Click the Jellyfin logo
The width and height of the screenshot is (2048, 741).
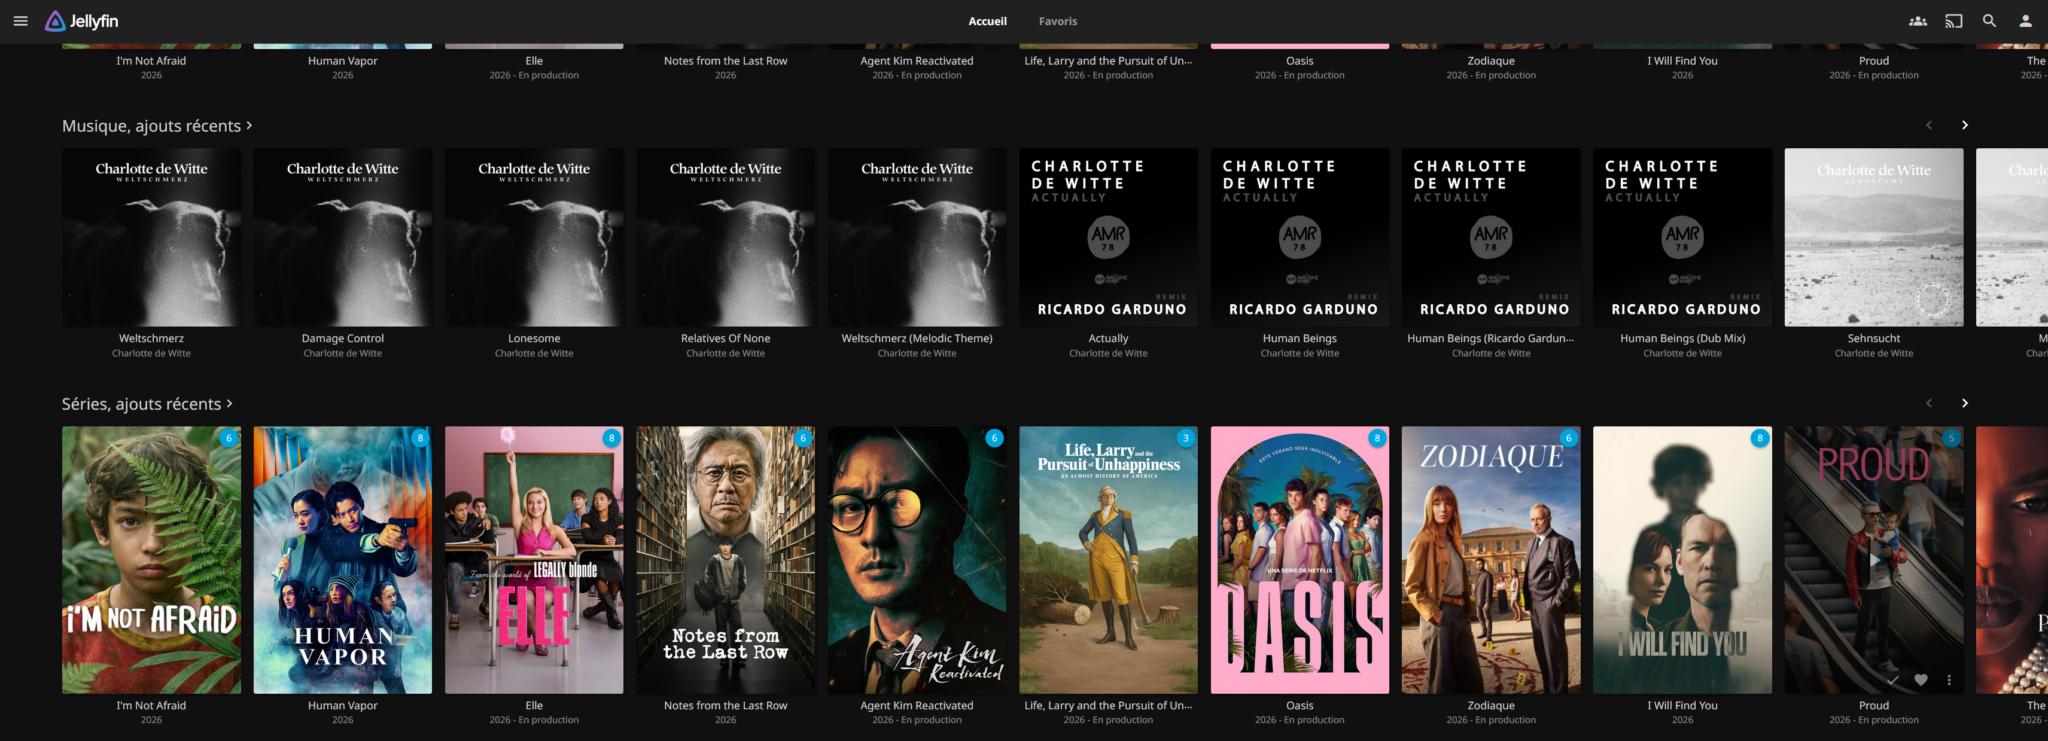pos(82,21)
